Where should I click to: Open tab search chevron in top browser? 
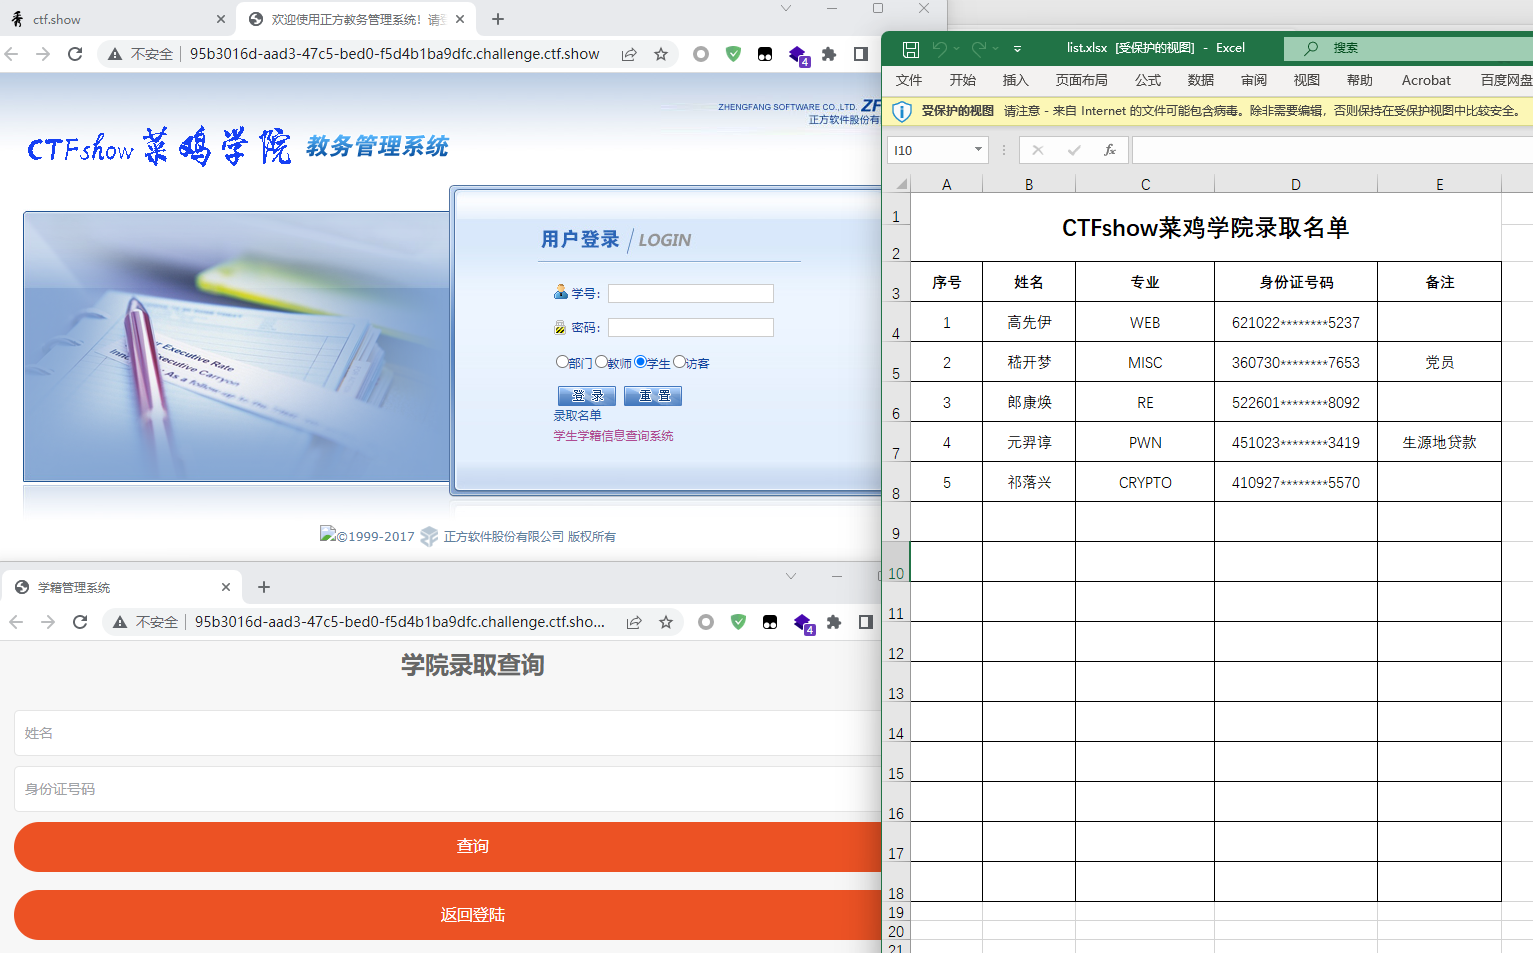tap(786, 9)
